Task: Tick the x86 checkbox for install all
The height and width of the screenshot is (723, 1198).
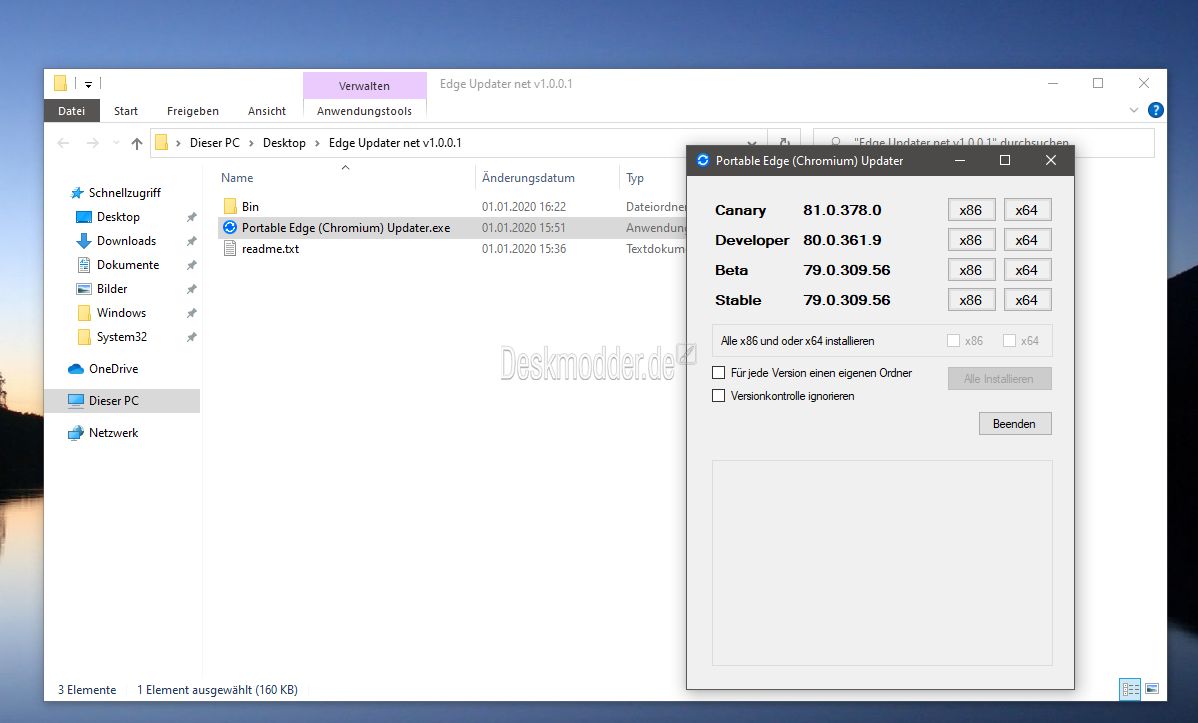Action: pos(953,341)
